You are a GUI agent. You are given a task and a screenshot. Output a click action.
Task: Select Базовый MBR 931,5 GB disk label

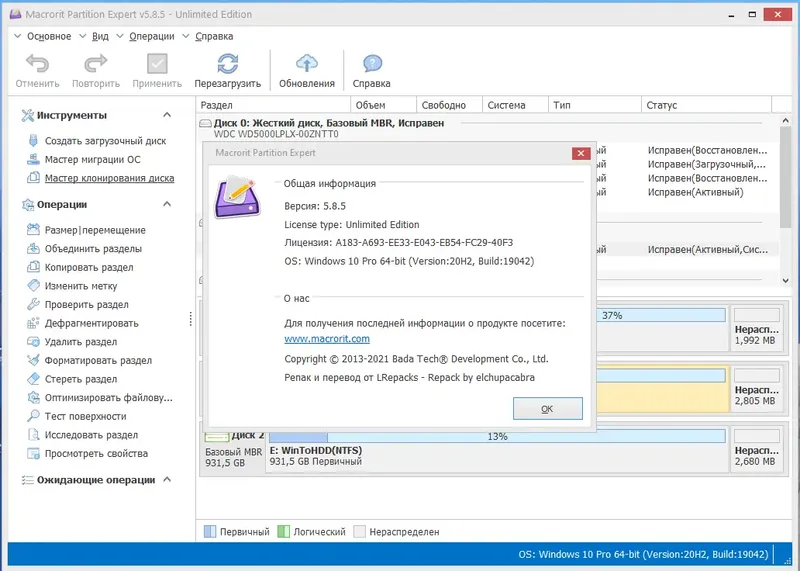pos(233,458)
